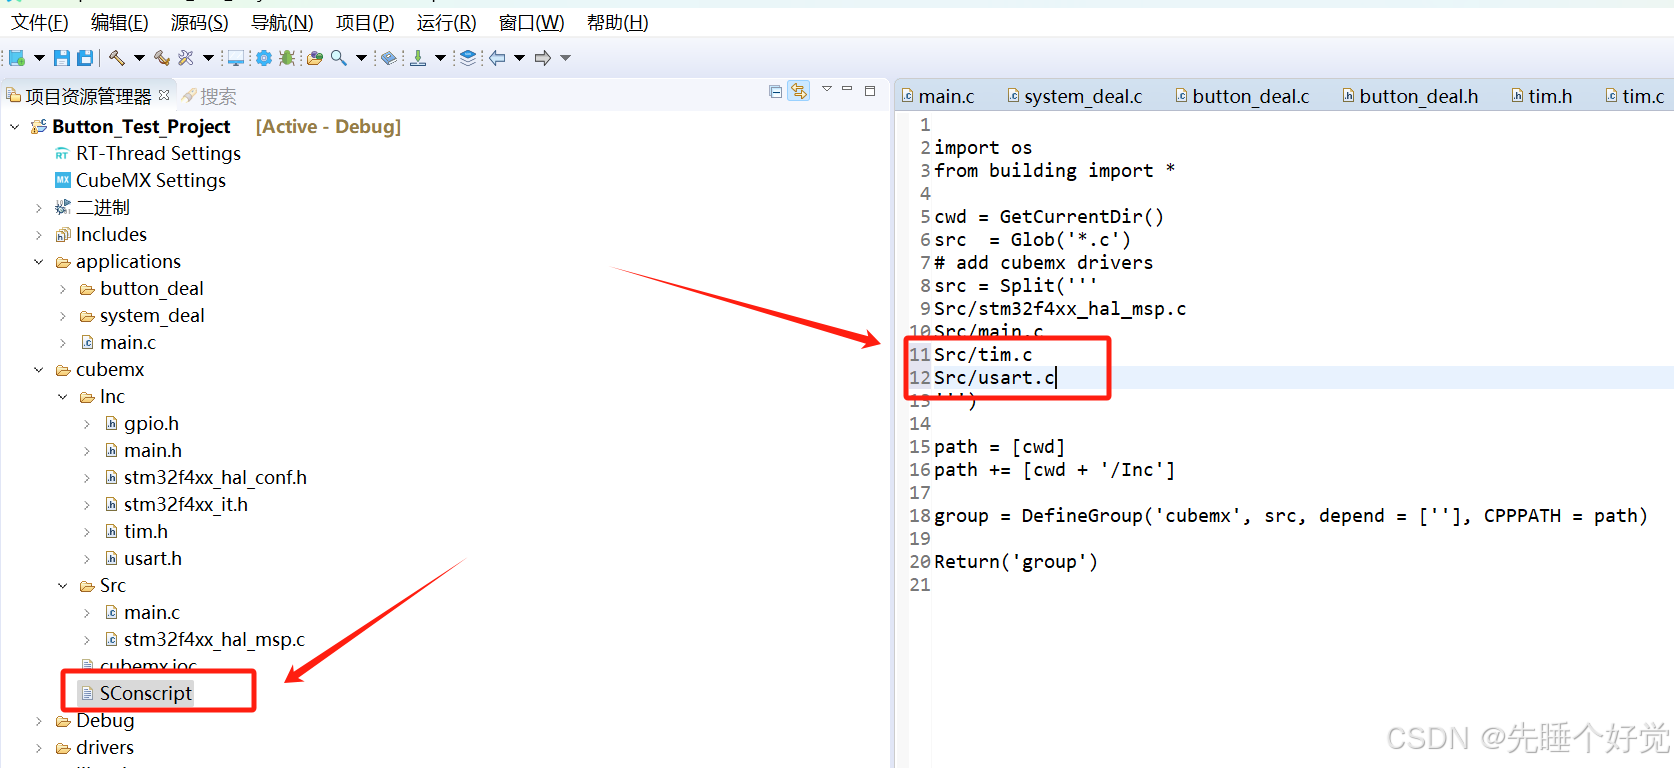Click the Save All (double floppy disk) icon
1674x768 pixels.
point(85,58)
